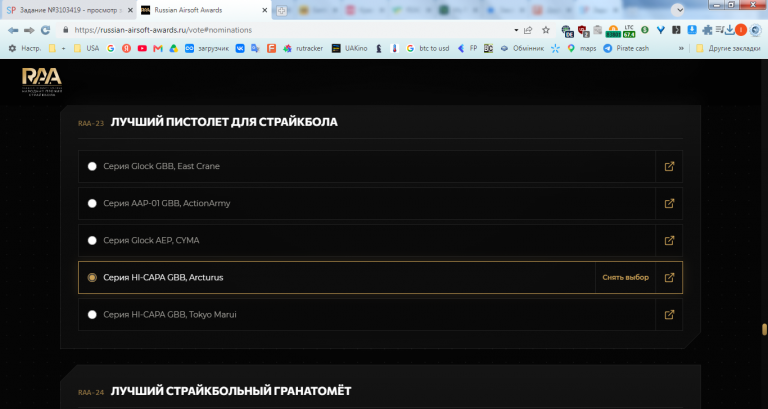Open the Yandex bookmark icon
The height and width of the screenshot is (409, 768).
coord(126,48)
